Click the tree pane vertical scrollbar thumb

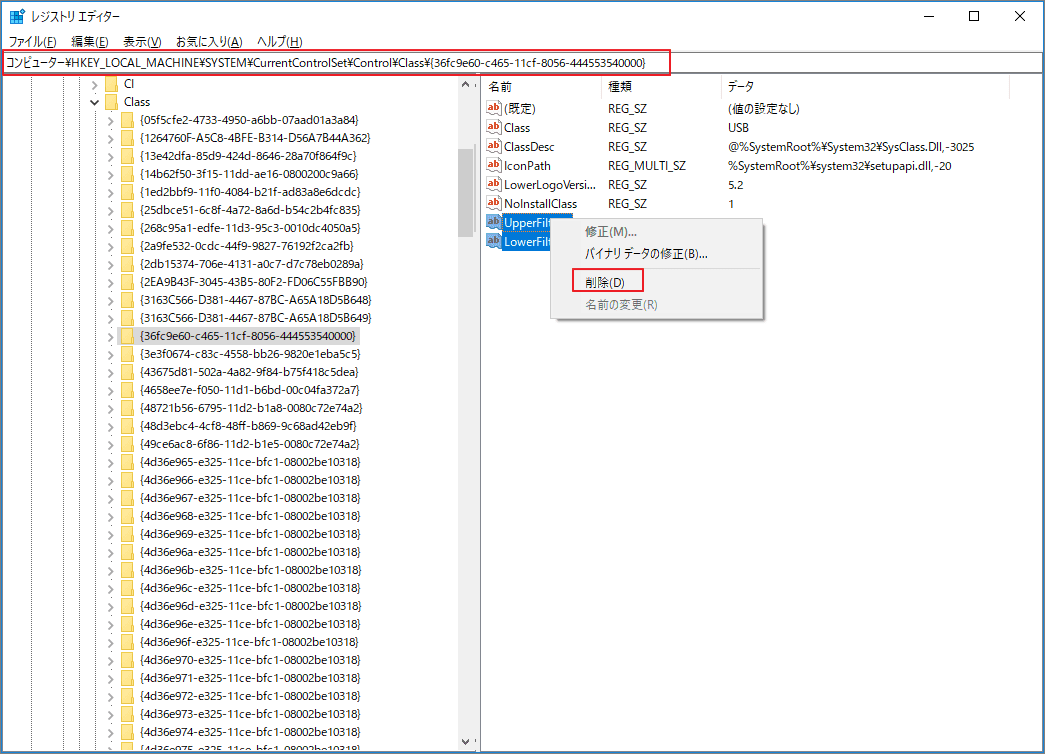(465, 192)
